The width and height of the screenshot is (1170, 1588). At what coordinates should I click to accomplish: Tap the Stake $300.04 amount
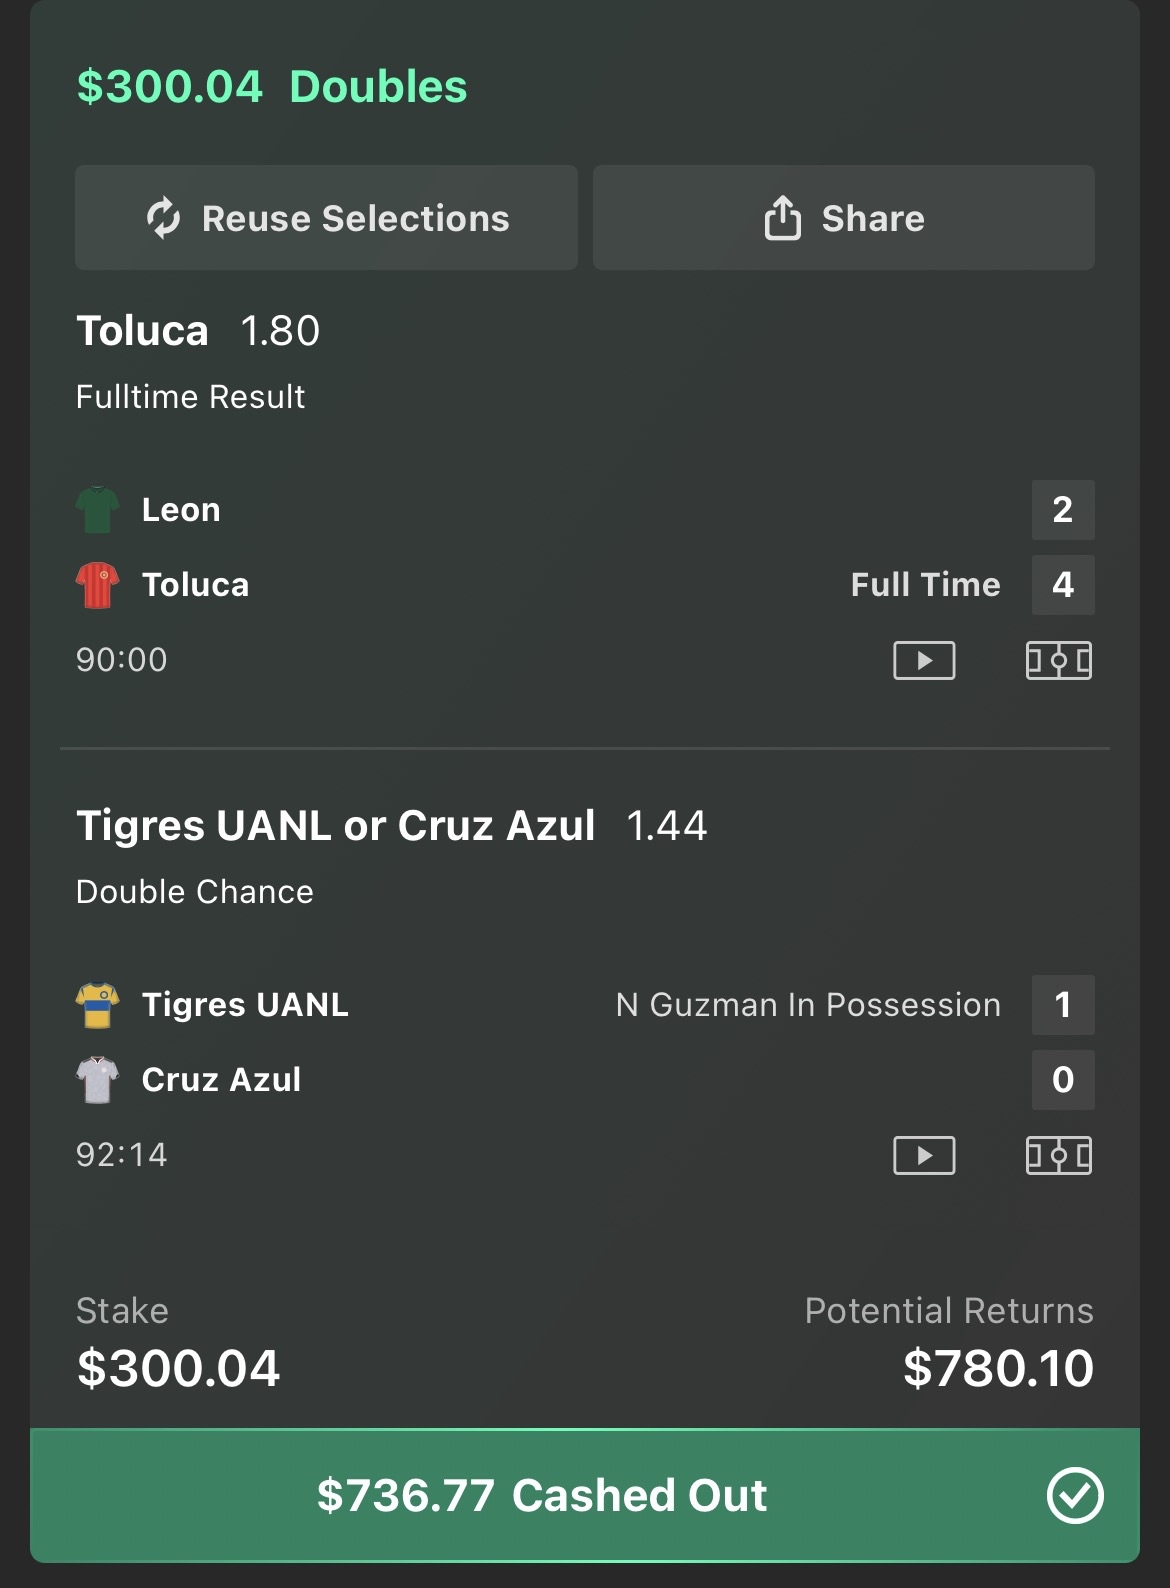179,1368
